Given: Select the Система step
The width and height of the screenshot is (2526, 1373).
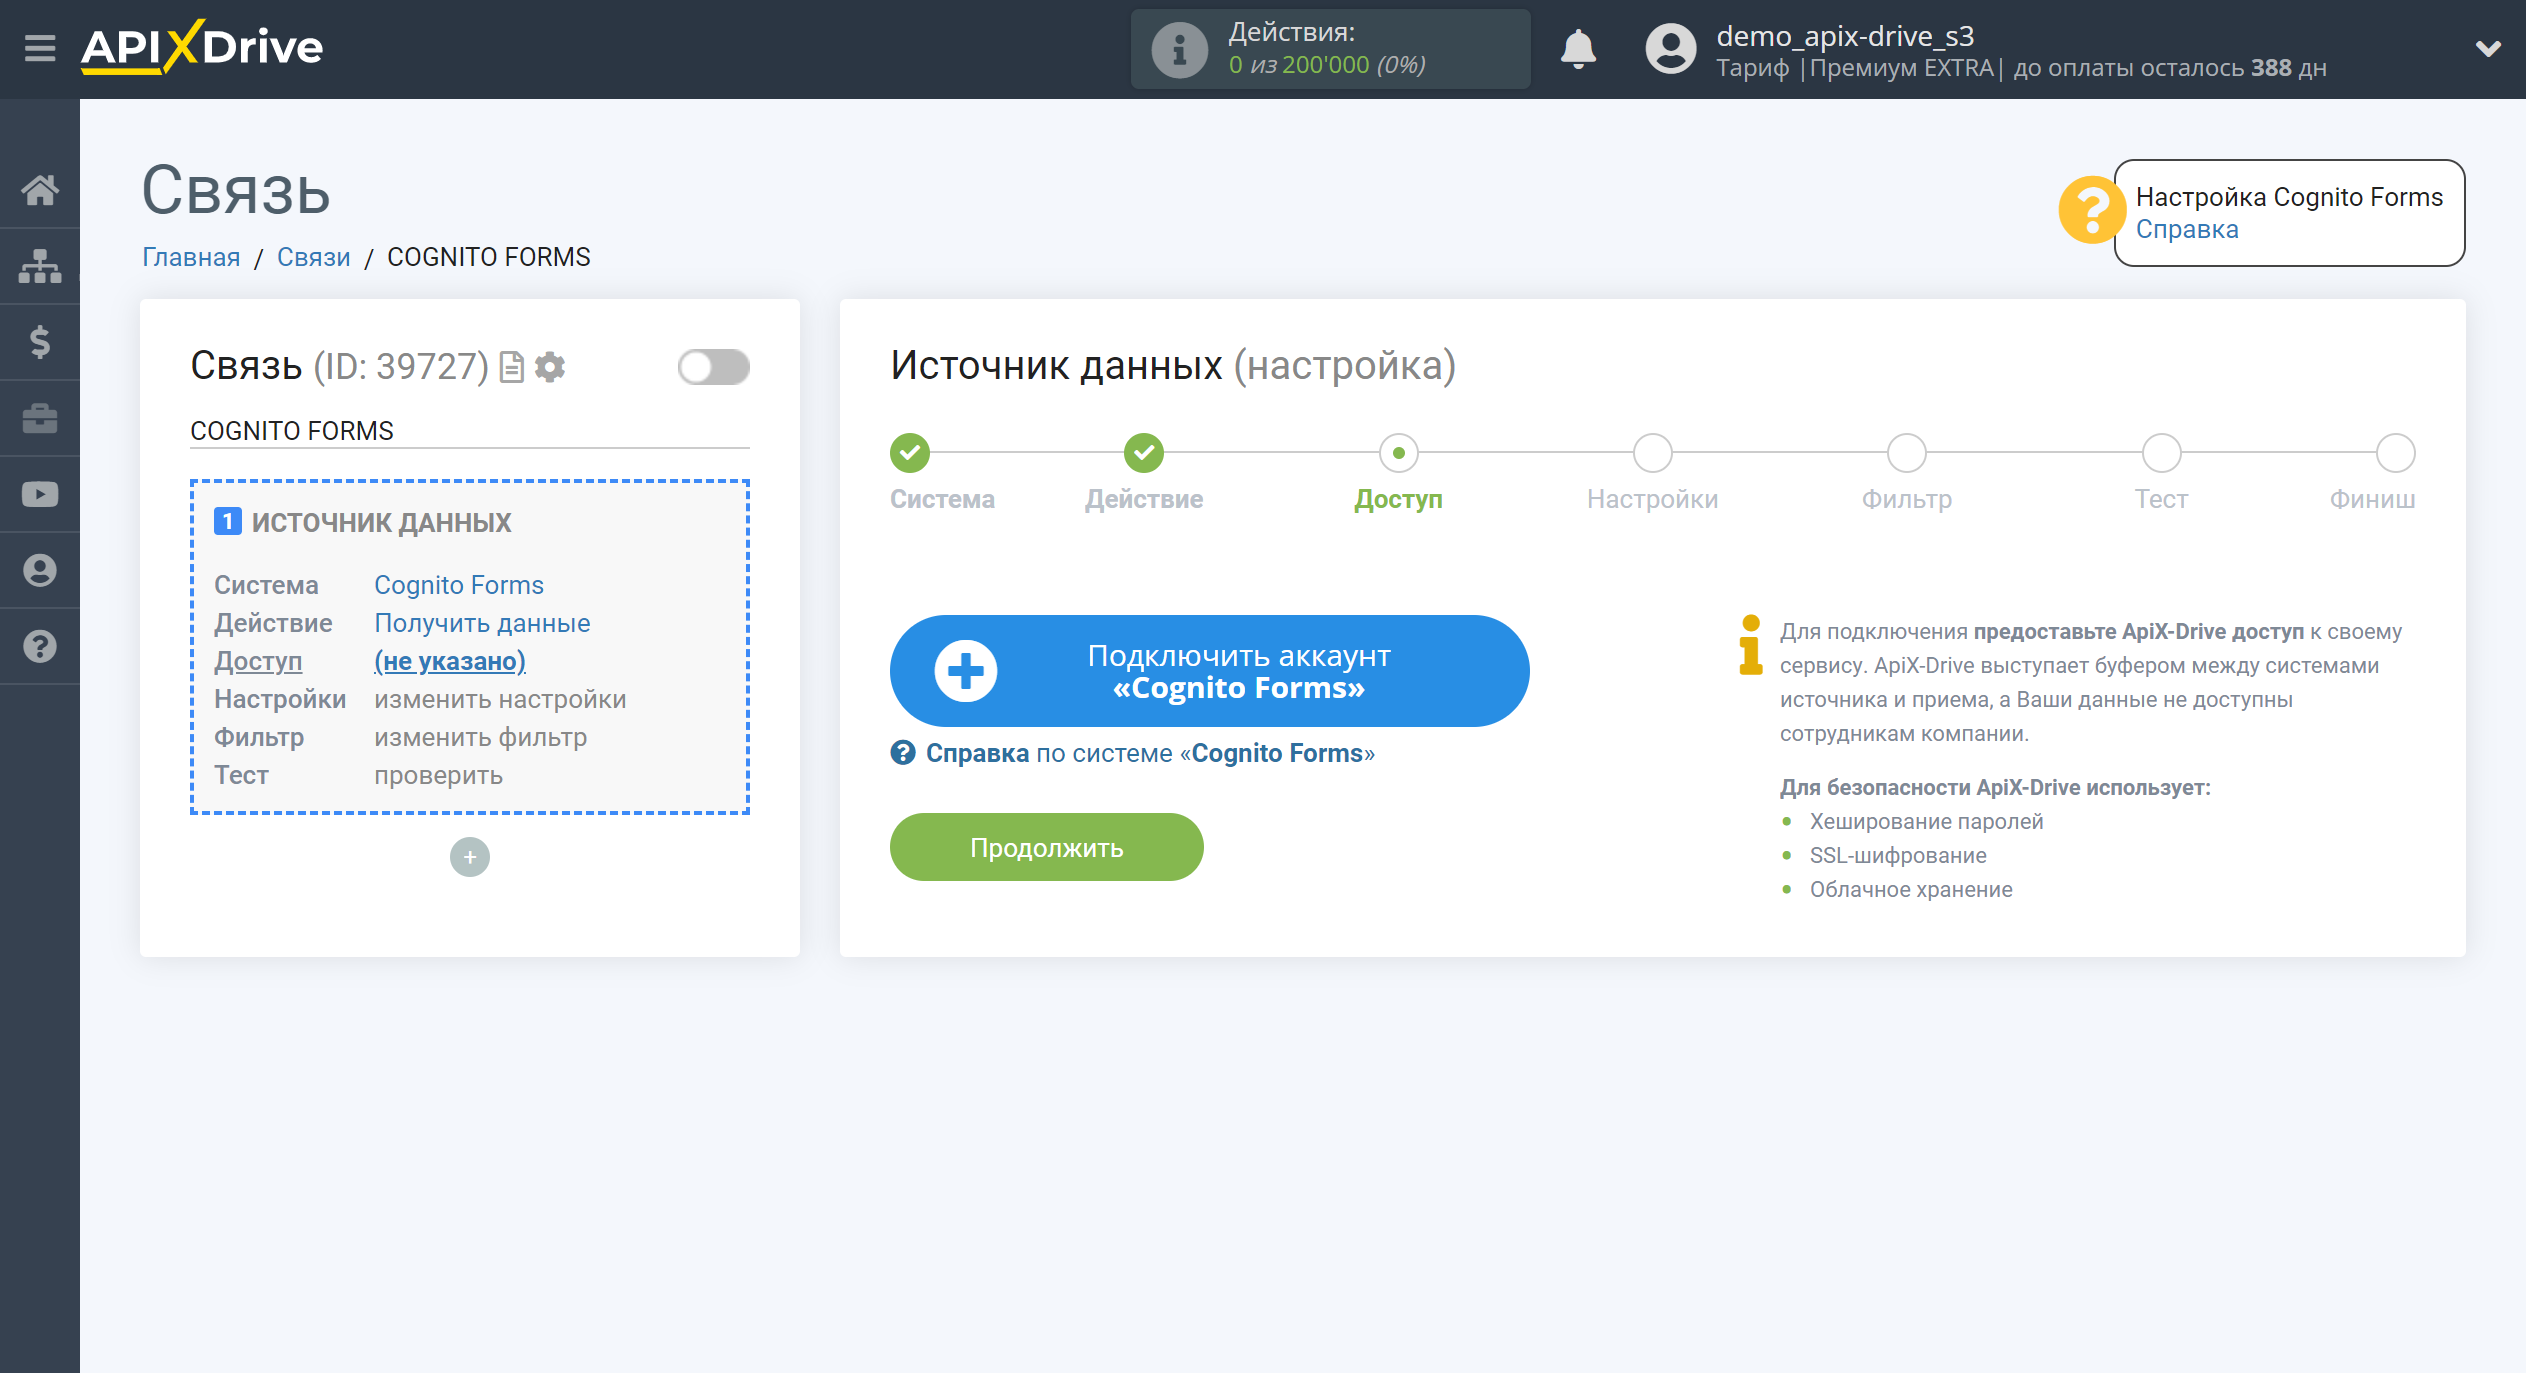Looking at the screenshot, I should tap(910, 453).
